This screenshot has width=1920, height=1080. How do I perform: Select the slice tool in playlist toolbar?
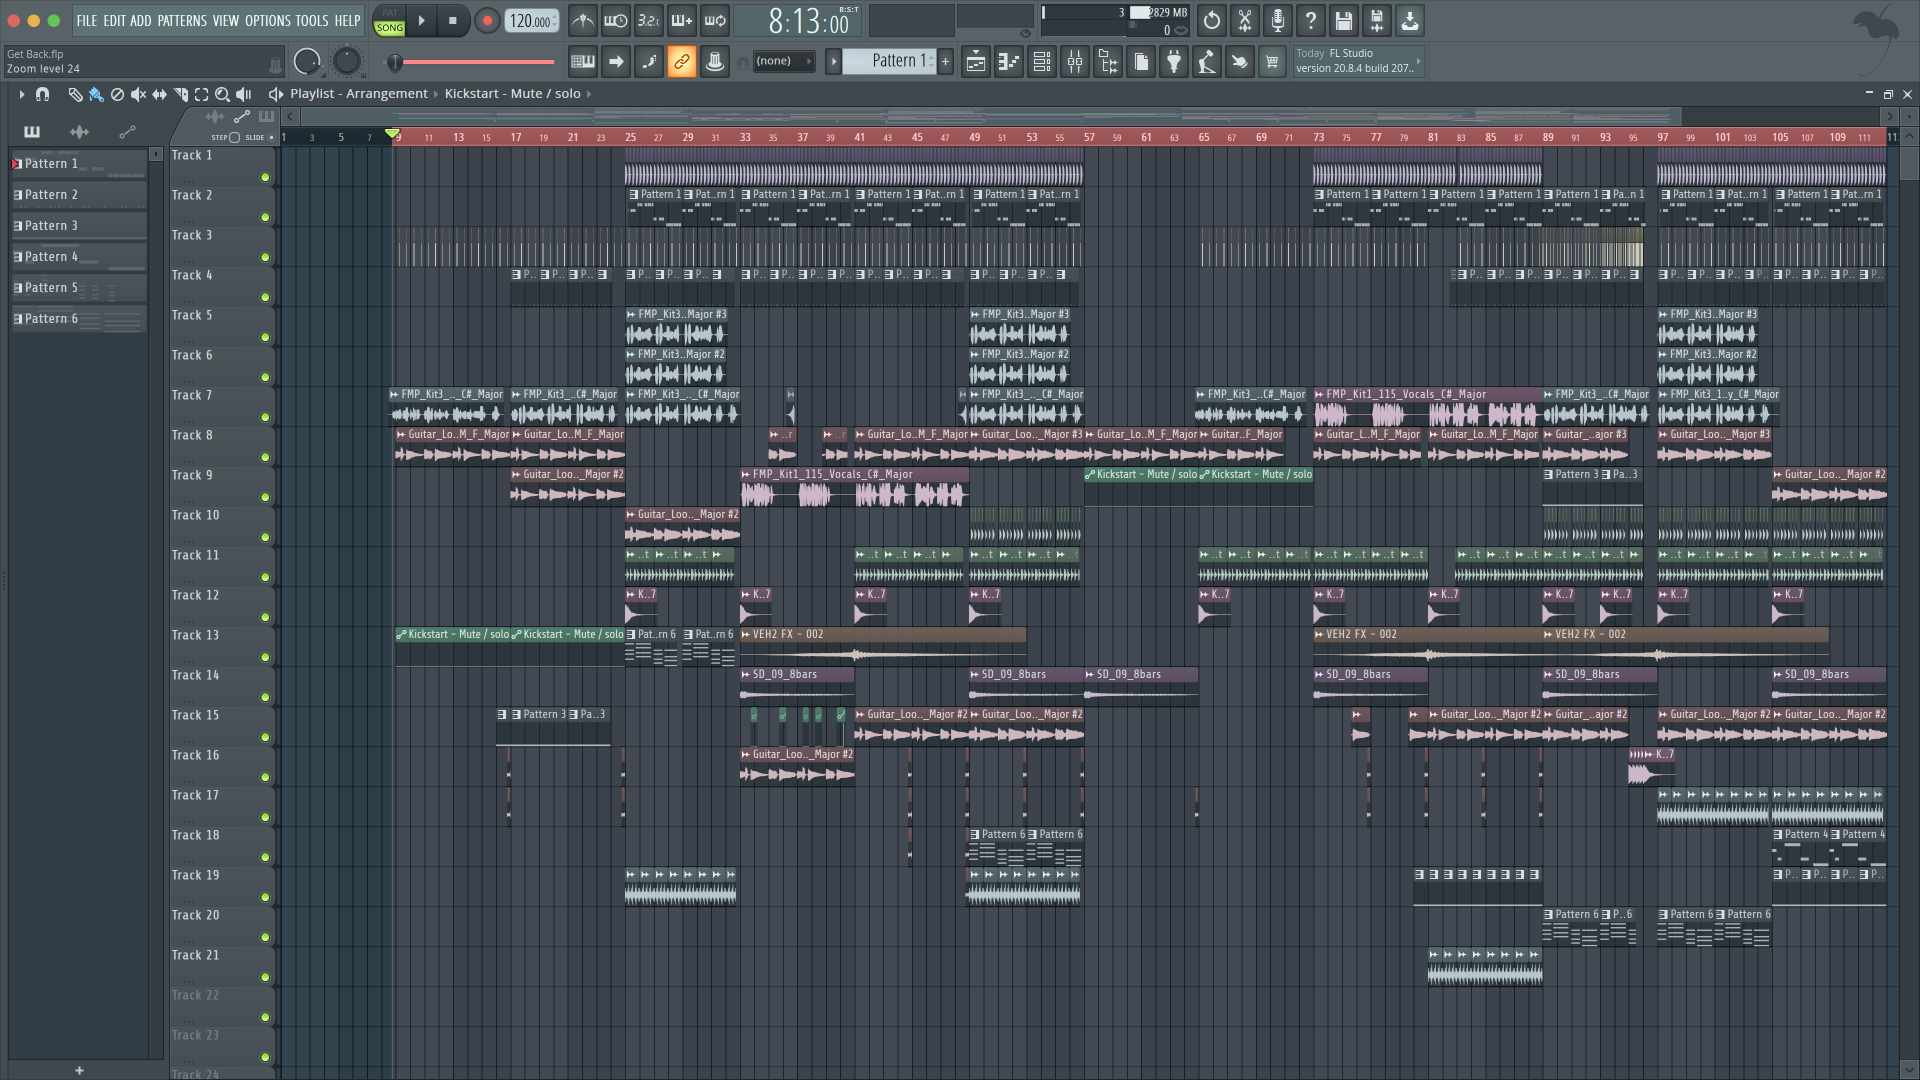[180, 94]
